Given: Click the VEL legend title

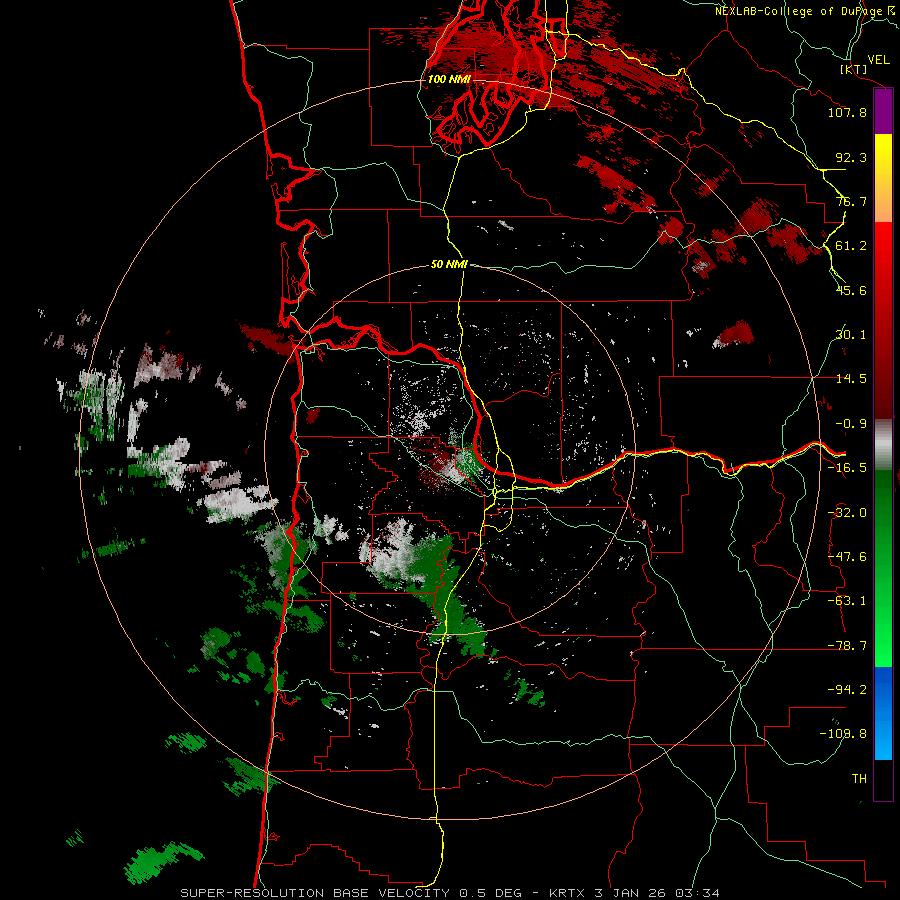Looking at the screenshot, I should 878,60.
